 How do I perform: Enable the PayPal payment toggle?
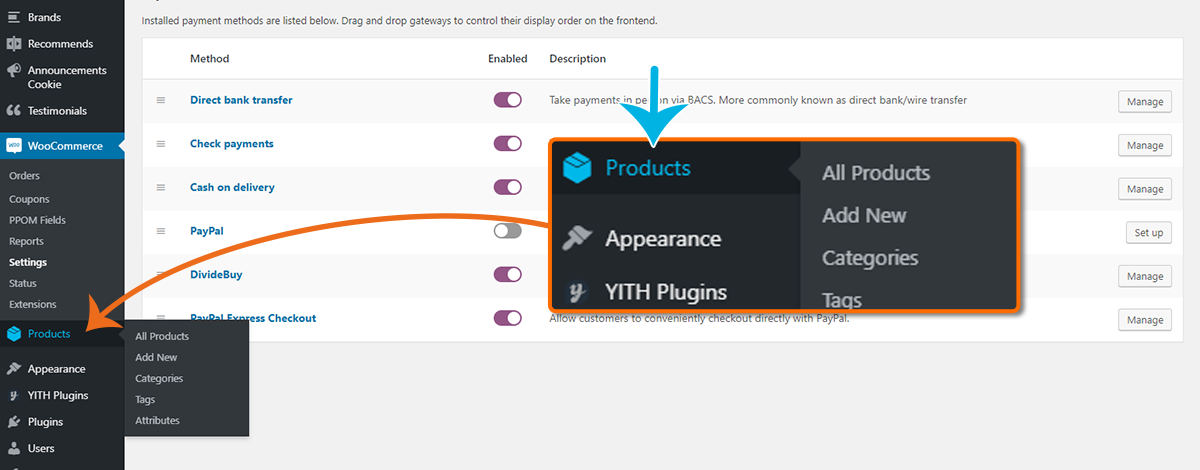[x=508, y=231]
